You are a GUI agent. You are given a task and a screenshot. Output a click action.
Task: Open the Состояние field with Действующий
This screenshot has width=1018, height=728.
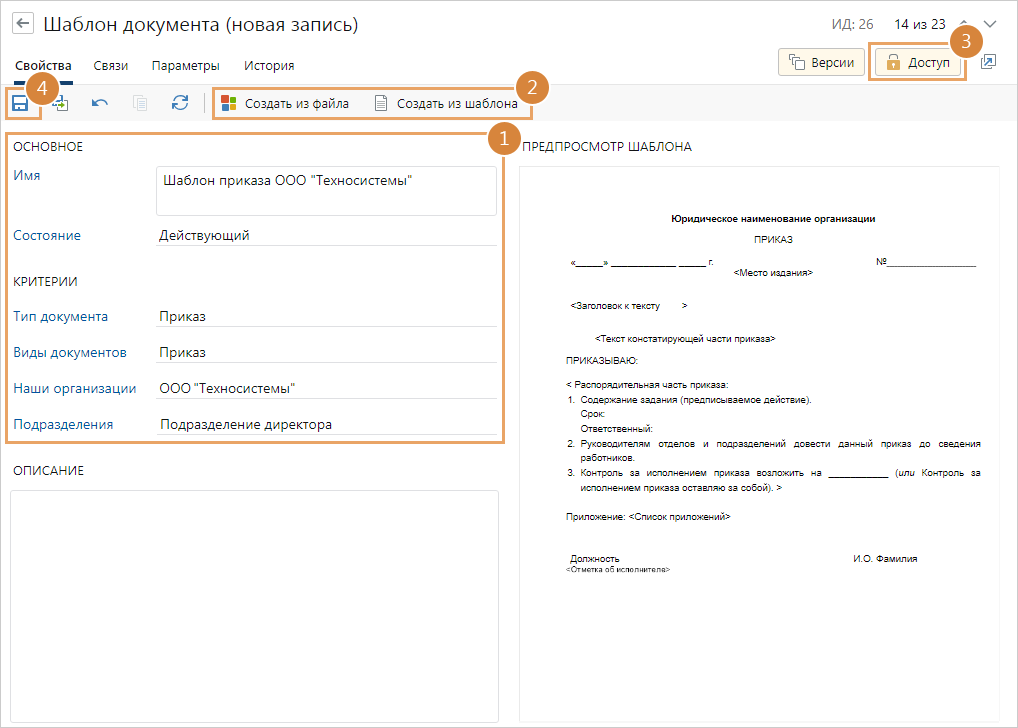tap(326, 236)
